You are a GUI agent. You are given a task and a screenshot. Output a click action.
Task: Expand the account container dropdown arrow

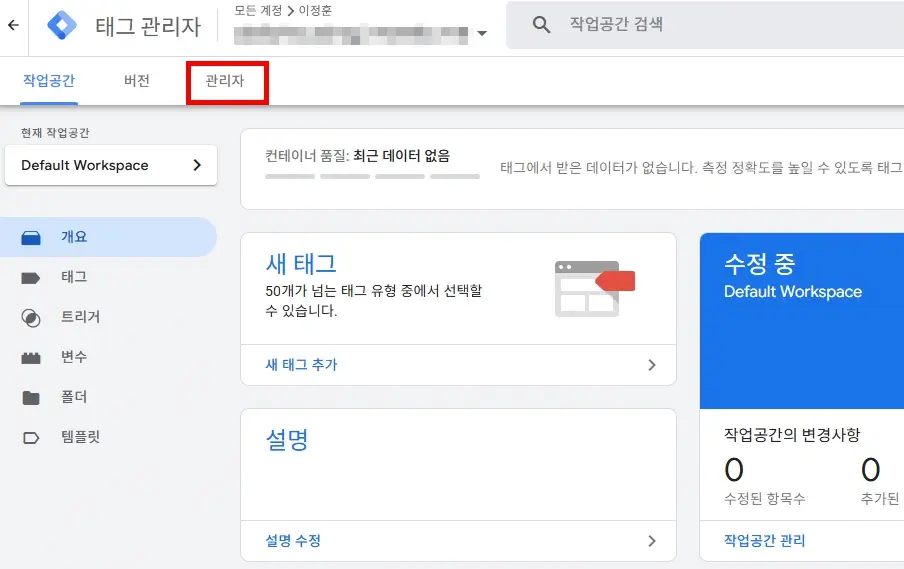482,33
